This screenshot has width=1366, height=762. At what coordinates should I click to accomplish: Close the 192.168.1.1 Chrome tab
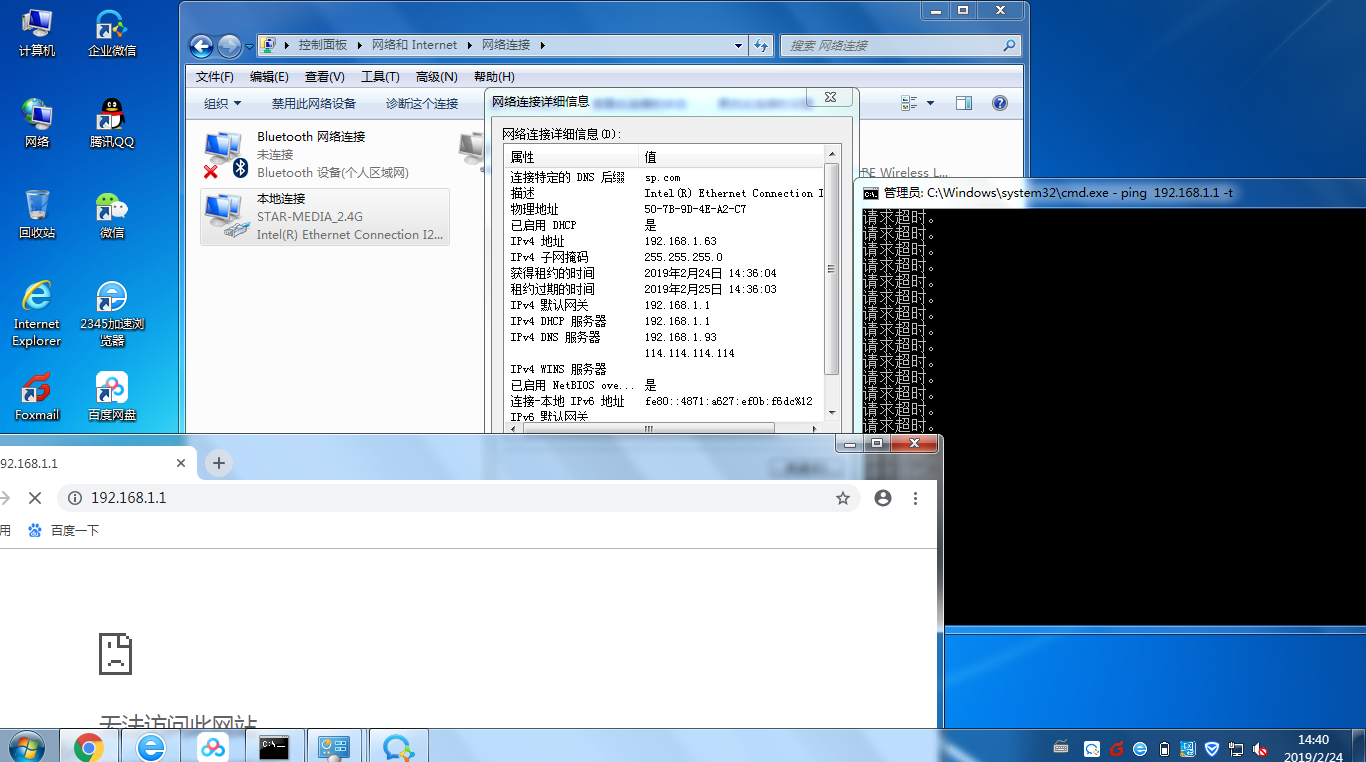pyautogui.click(x=181, y=464)
